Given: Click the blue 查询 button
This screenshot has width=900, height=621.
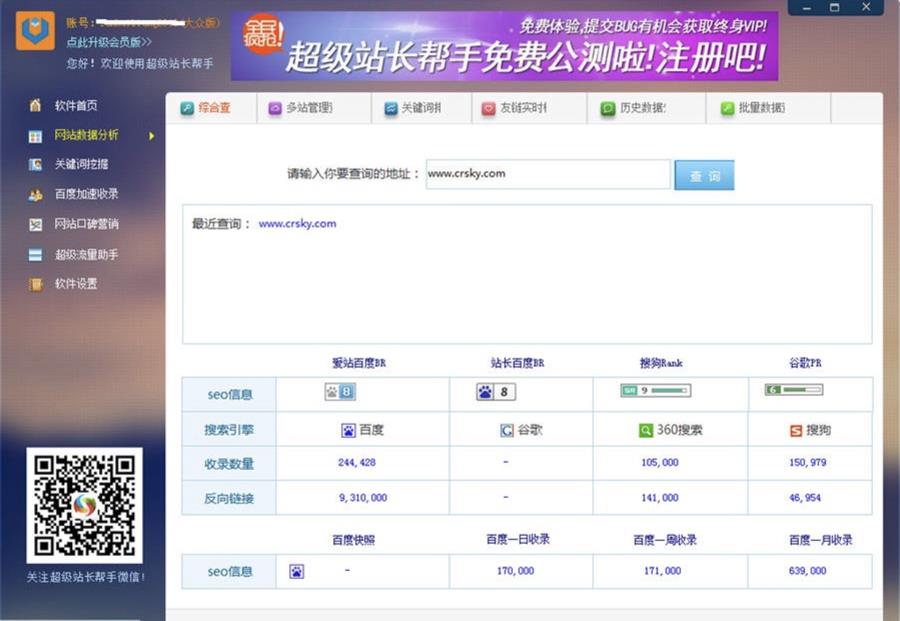Looking at the screenshot, I should (704, 176).
